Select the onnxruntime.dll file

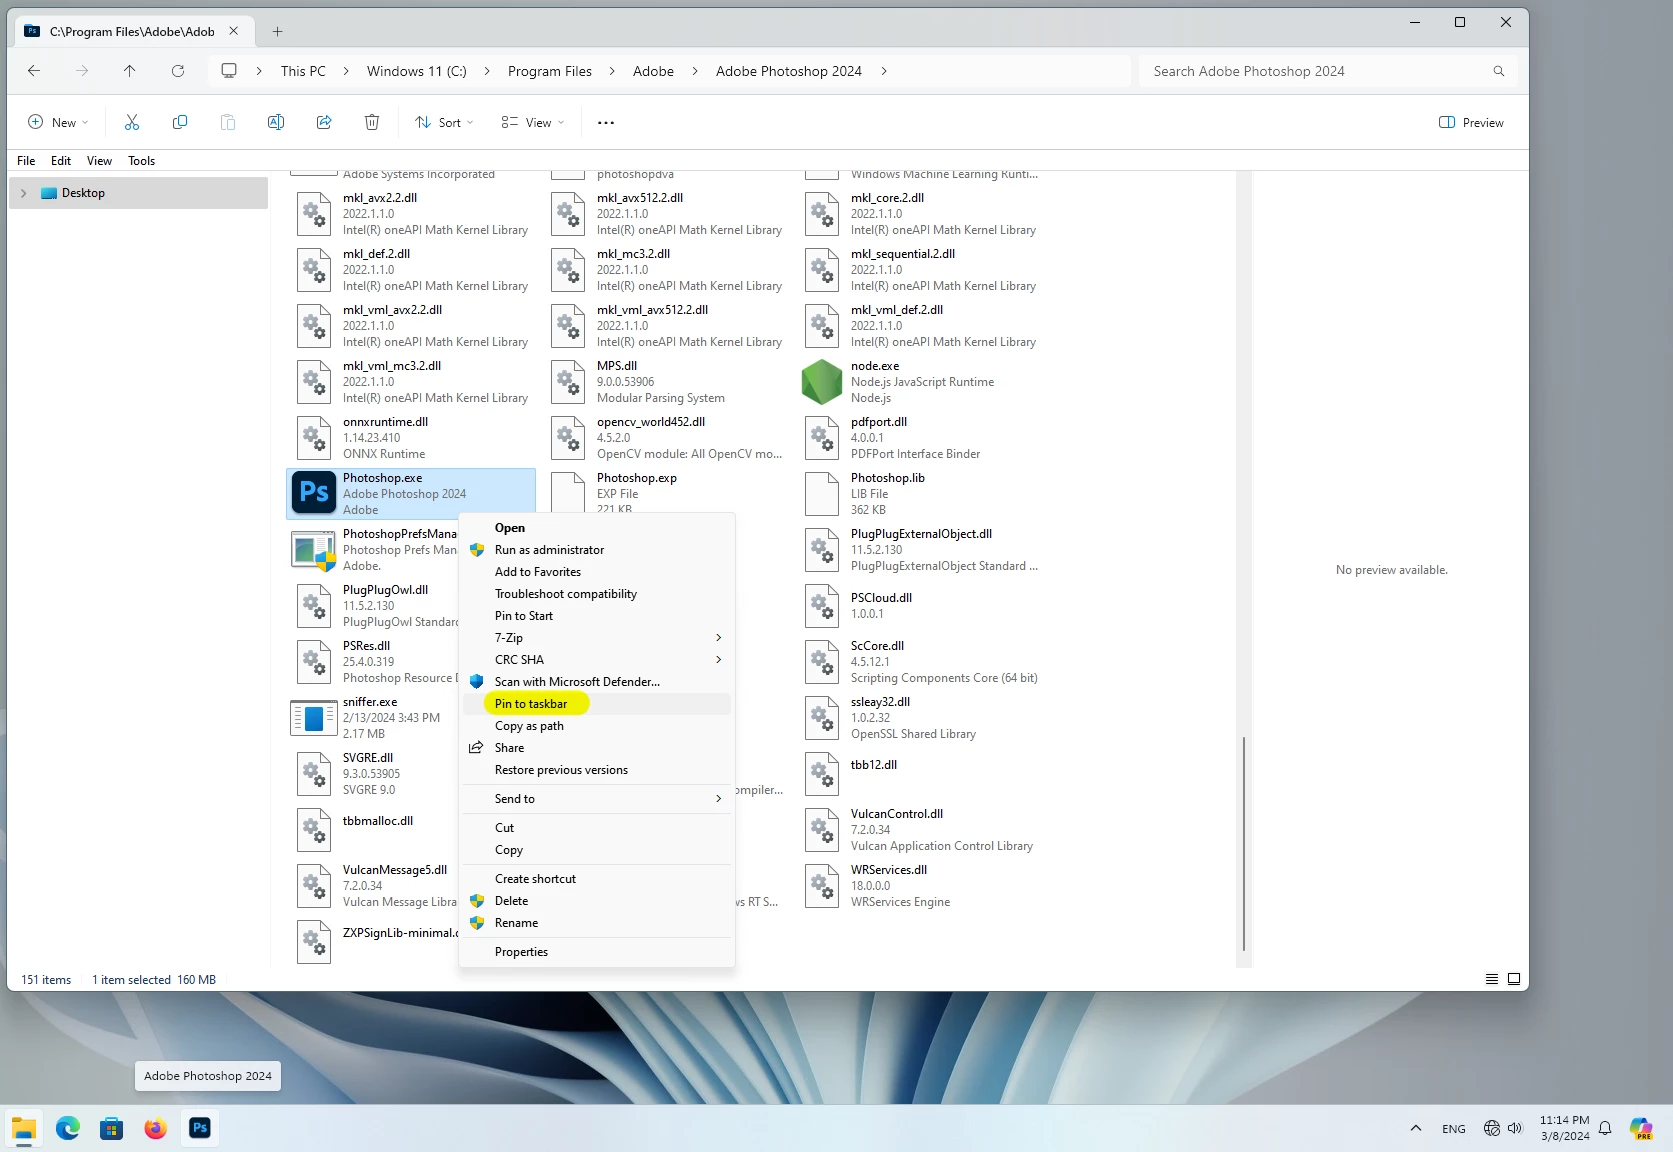(x=412, y=438)
